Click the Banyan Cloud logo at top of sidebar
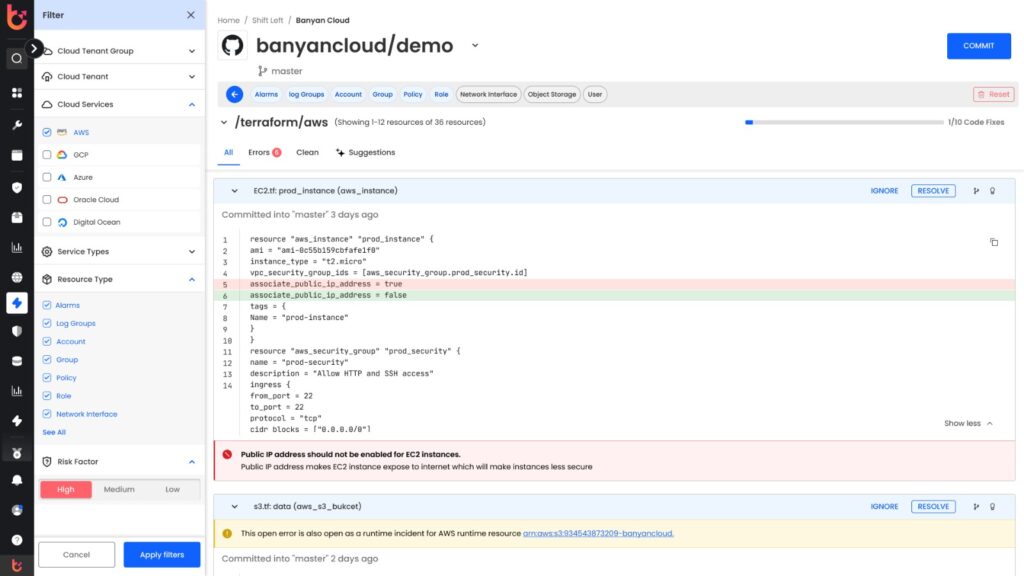 tap(16, 16)
